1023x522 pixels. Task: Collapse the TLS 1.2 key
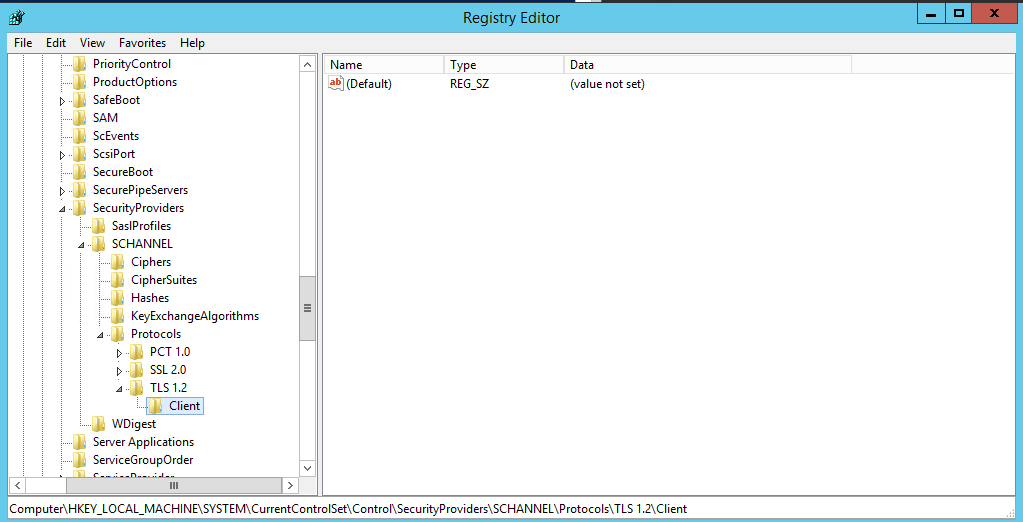point(119,388)
